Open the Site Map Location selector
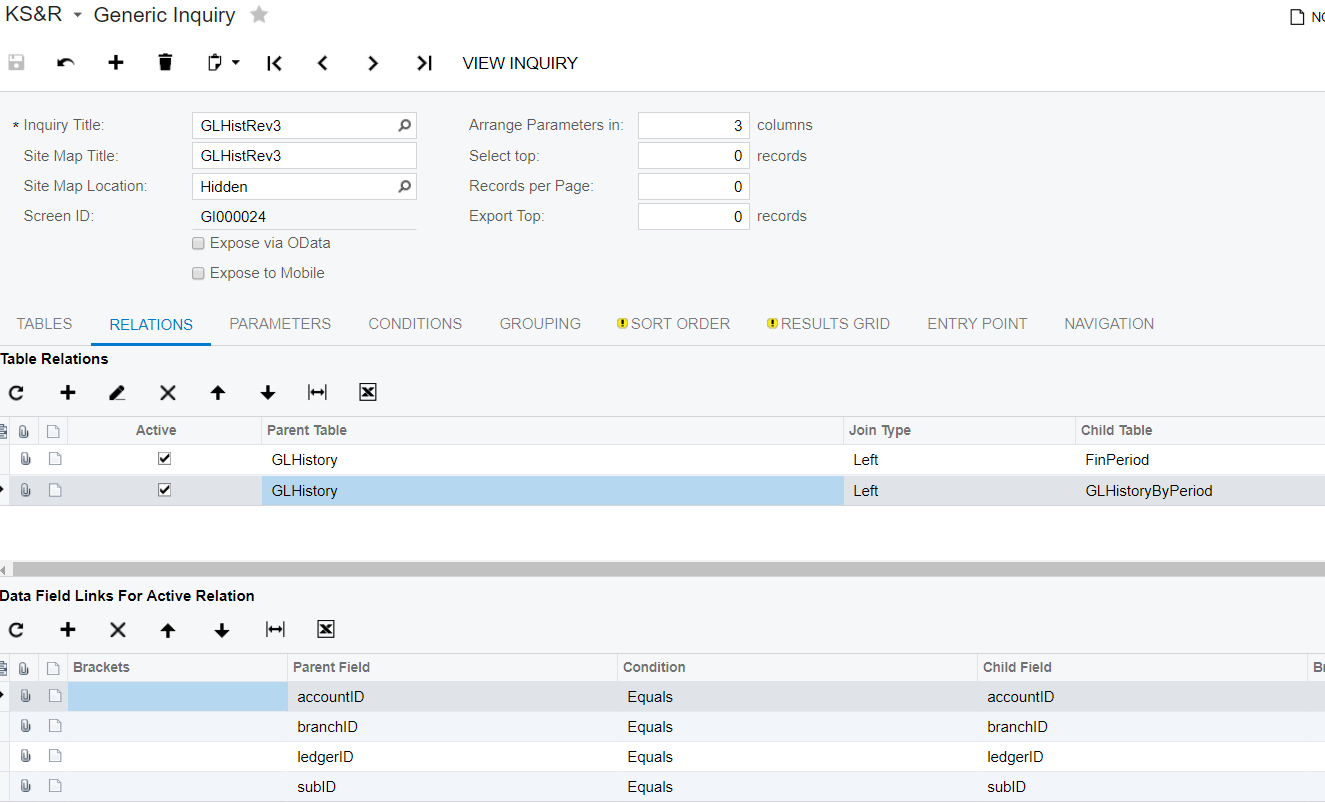 click(404, 186)
